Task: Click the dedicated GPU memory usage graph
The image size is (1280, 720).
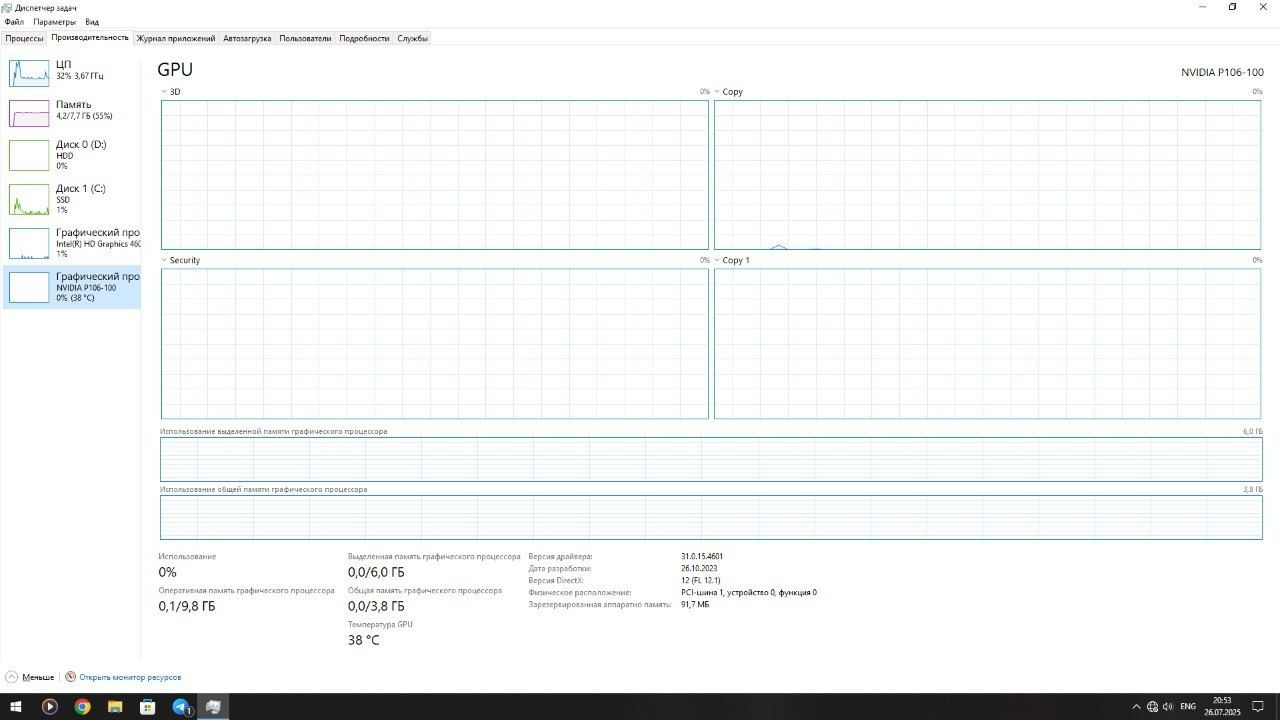Action: coord(711,459)
